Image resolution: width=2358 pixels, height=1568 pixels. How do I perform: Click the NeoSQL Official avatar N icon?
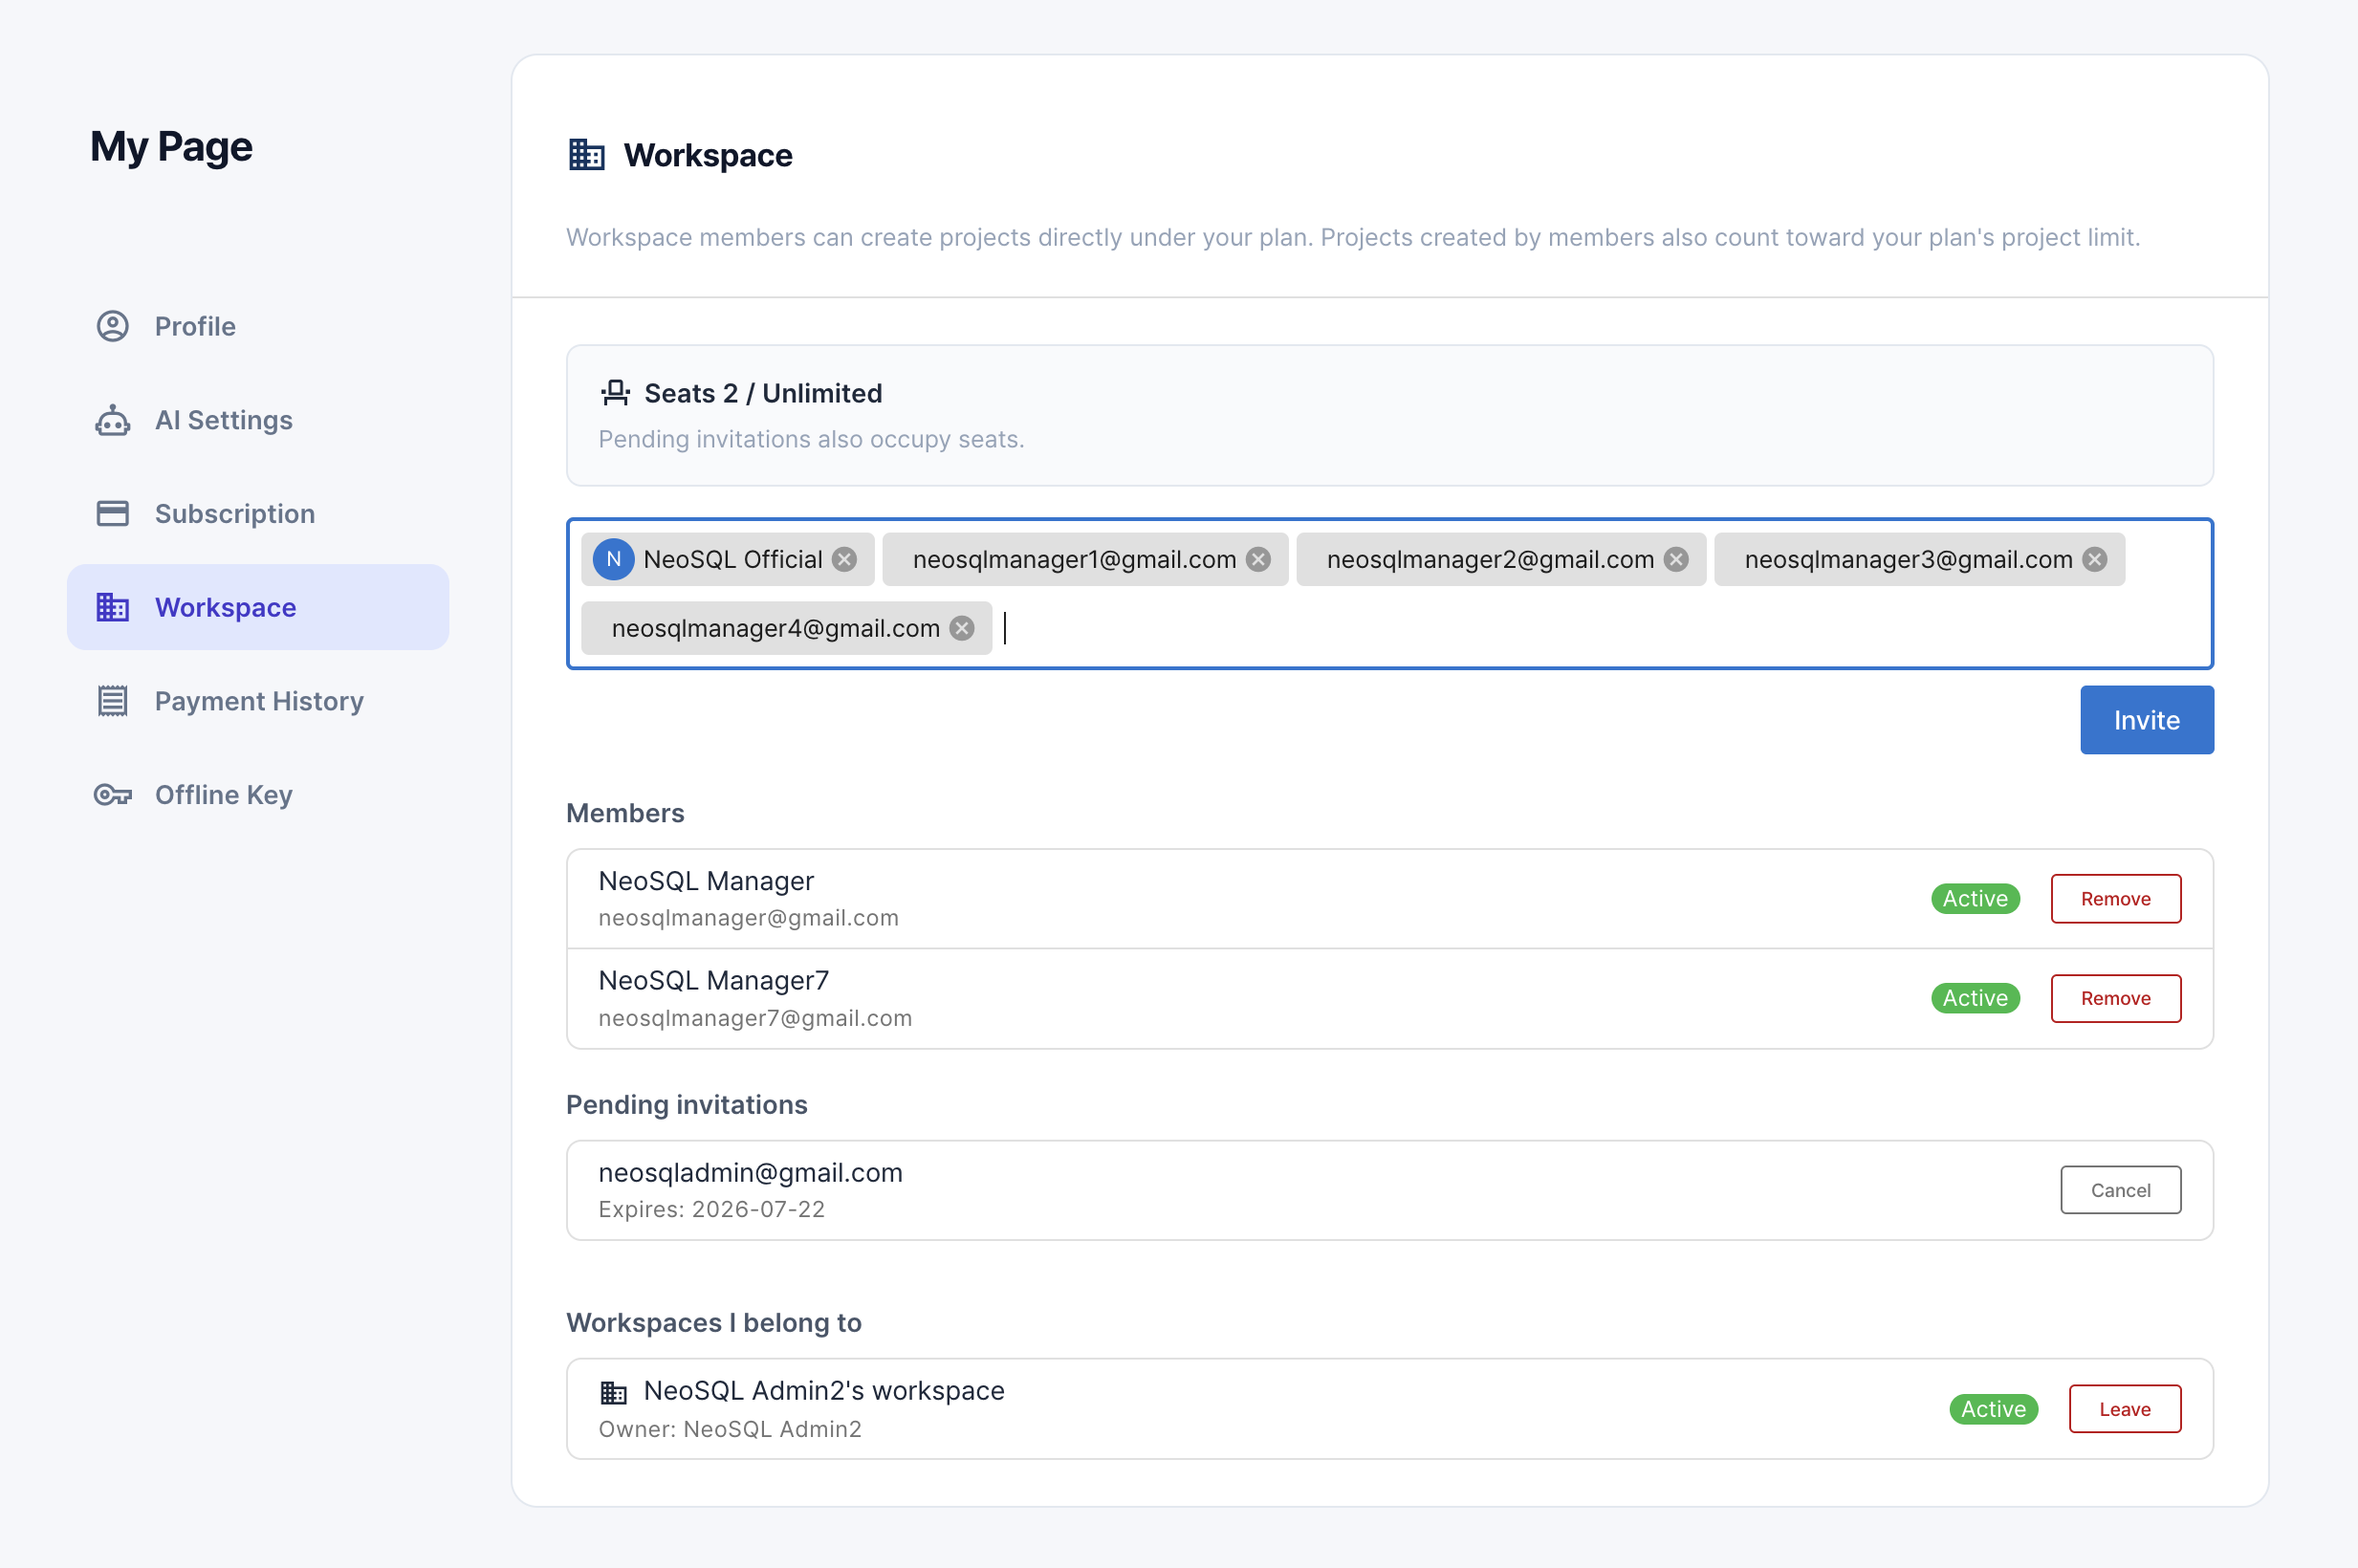614,559
